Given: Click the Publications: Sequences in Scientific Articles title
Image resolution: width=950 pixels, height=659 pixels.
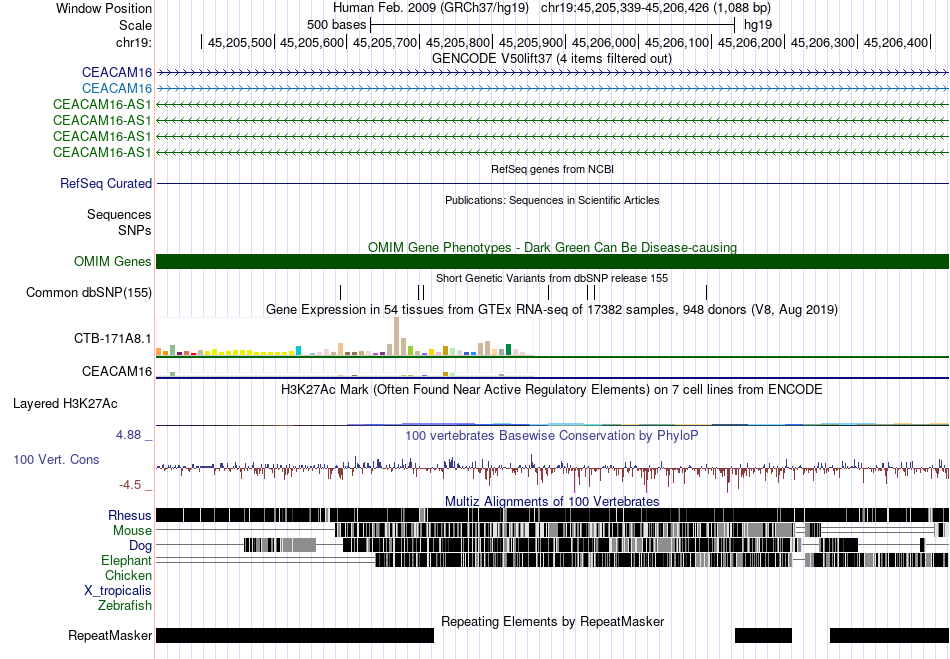Looking at the screenshot, I should tap(552, 200).
